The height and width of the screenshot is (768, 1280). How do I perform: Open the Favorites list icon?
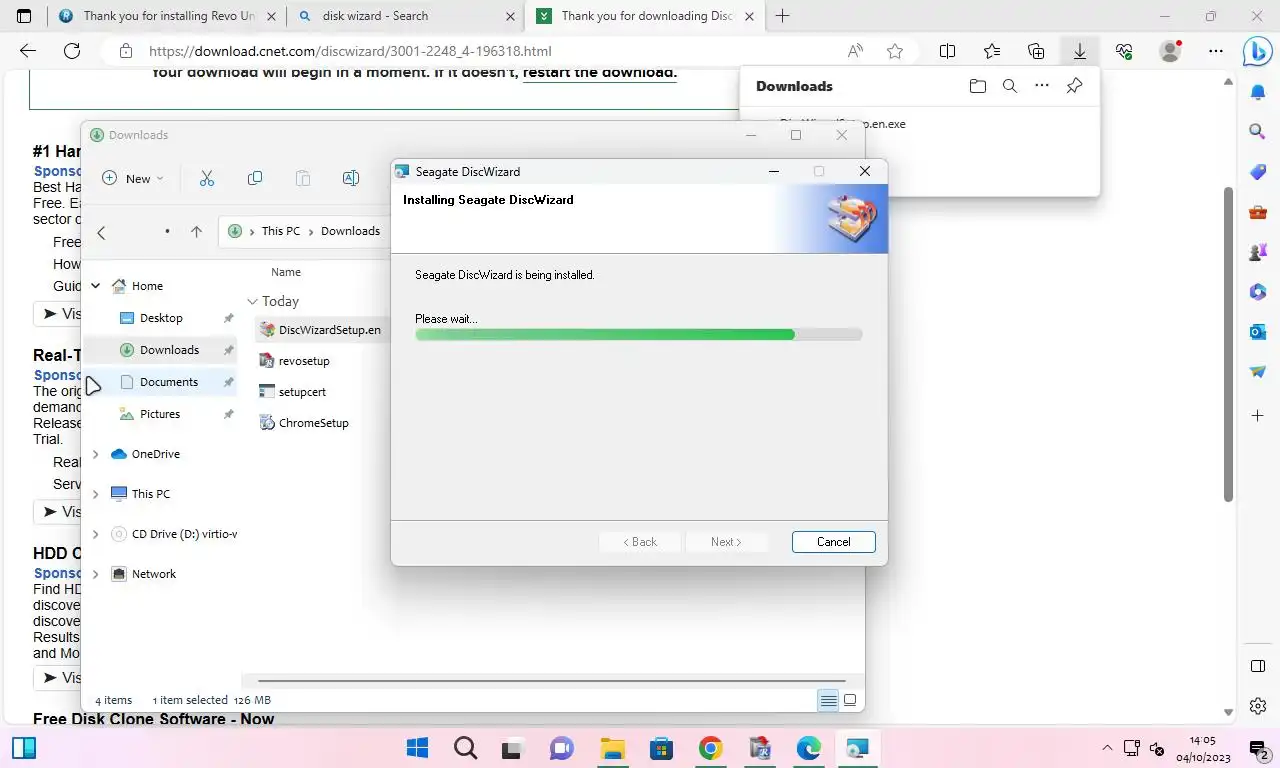[x=992, y=51]
